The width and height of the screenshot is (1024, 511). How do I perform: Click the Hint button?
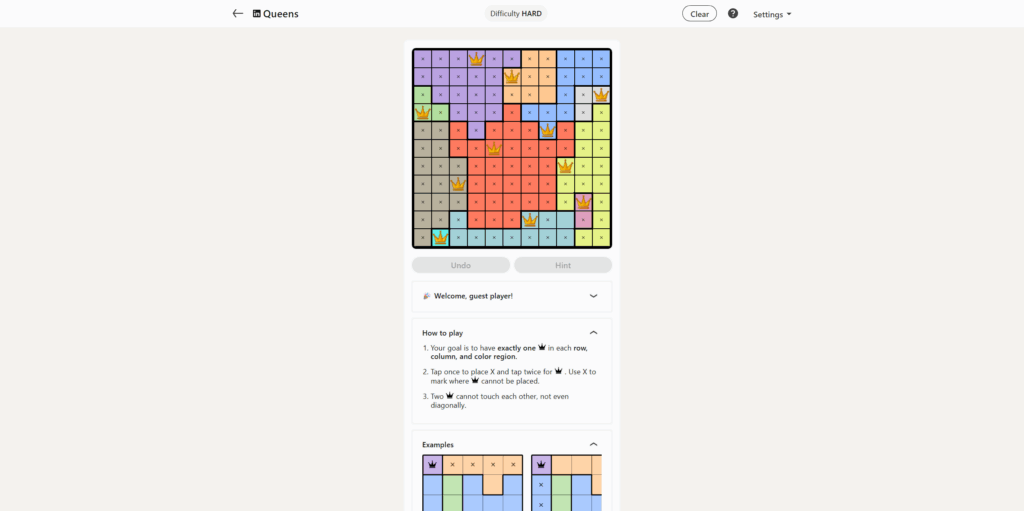(563, 265)
